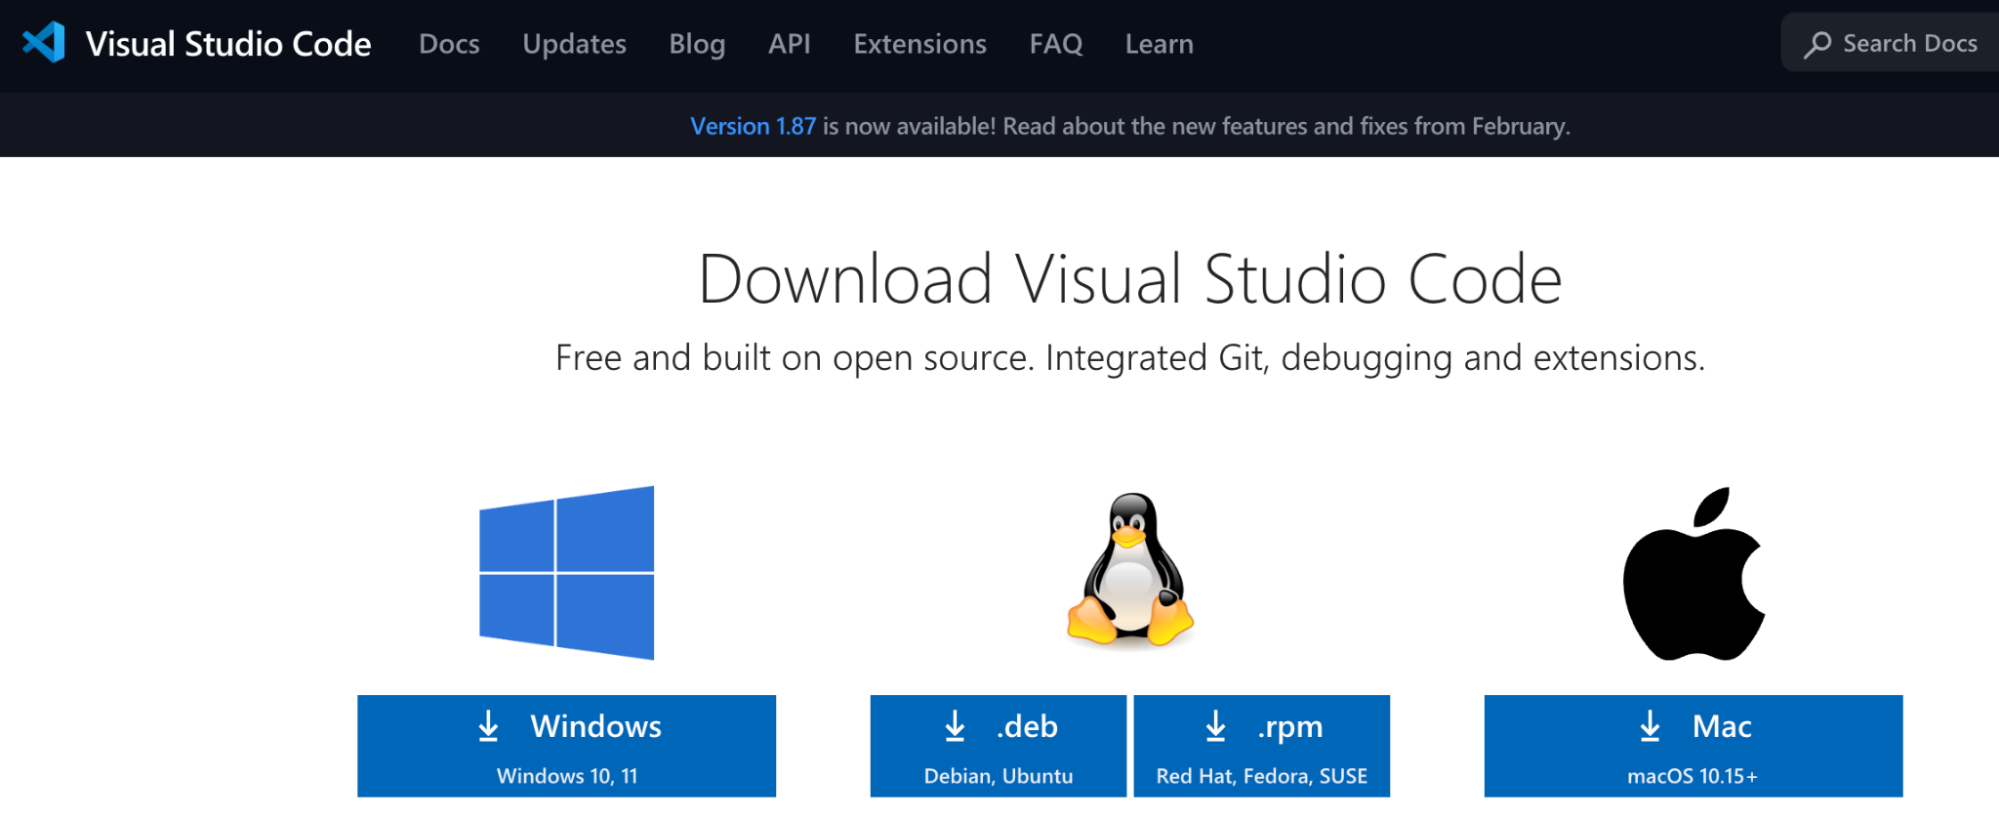Viewport: 1999px width, 814px height.
Task: Click the Linux Tux penguin icon
Action: tap(1130, 569)
